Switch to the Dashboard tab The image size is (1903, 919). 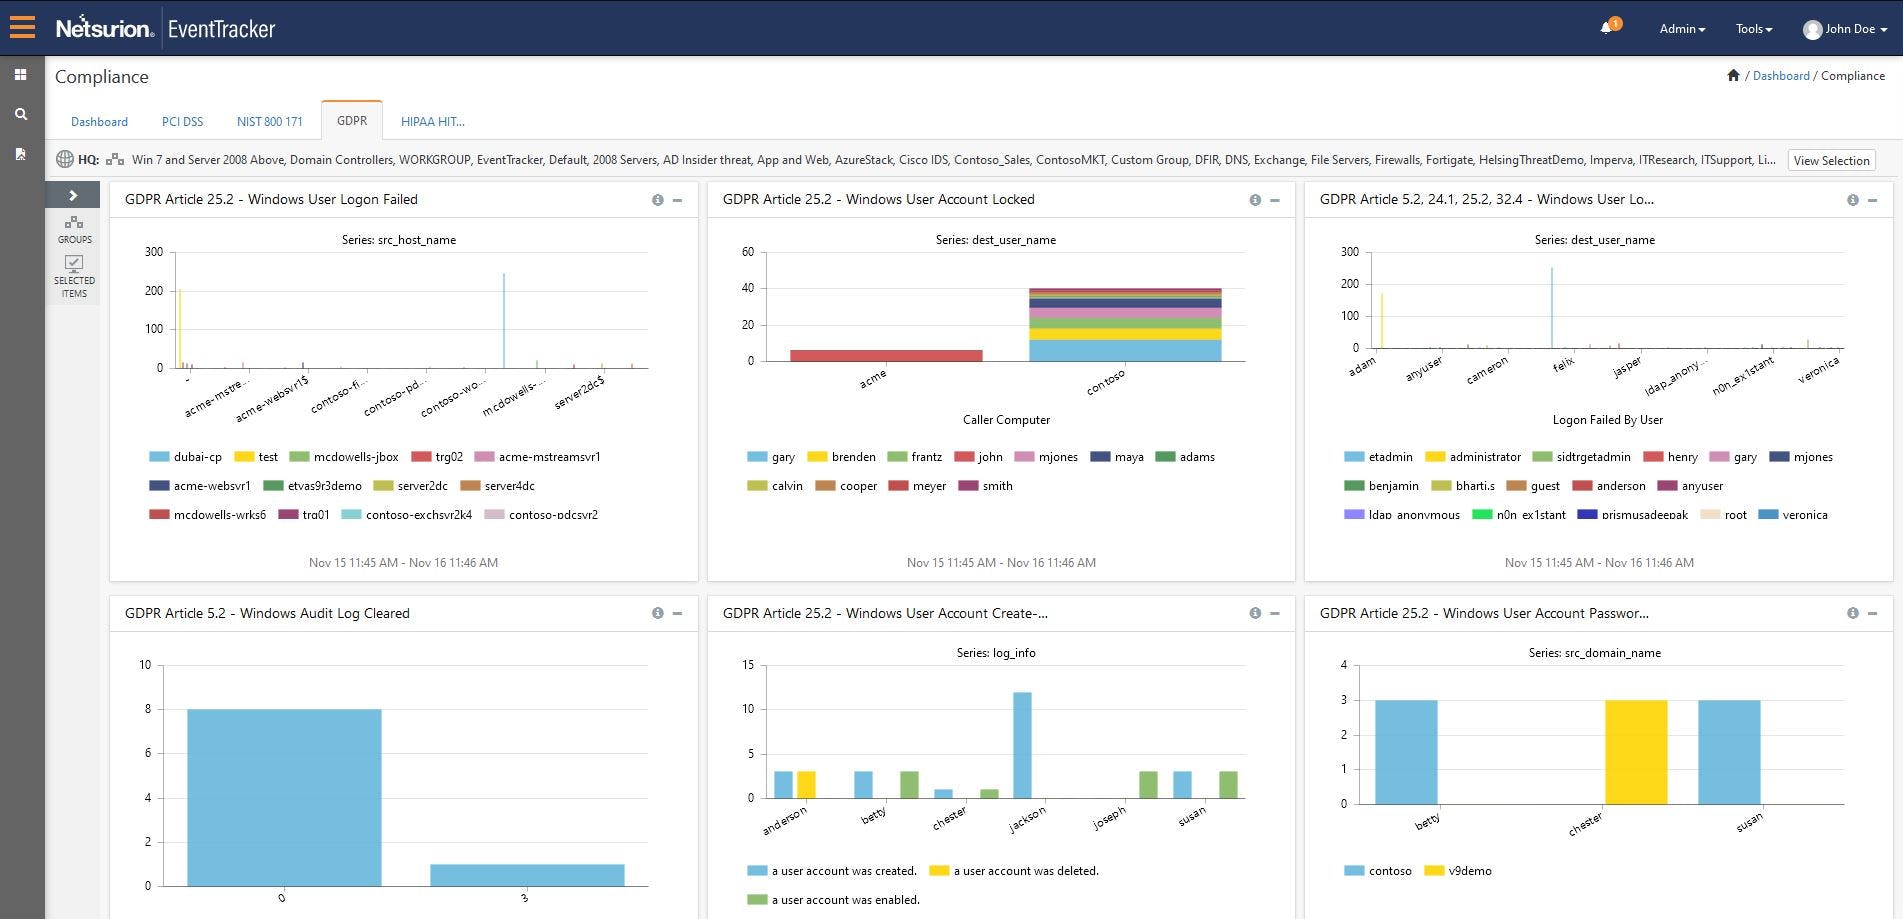click(x=99, y=121)
